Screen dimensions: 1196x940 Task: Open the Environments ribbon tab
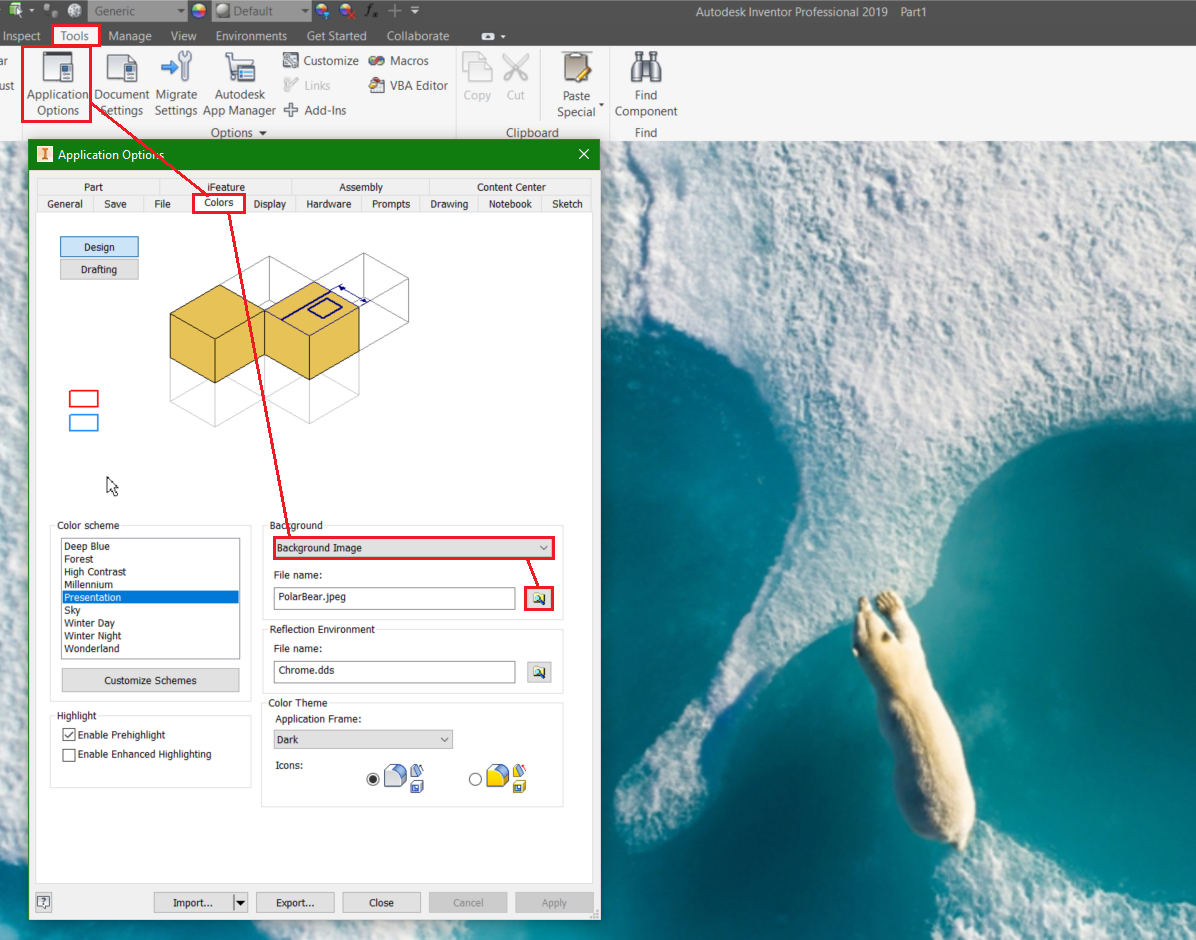point(251,35)
